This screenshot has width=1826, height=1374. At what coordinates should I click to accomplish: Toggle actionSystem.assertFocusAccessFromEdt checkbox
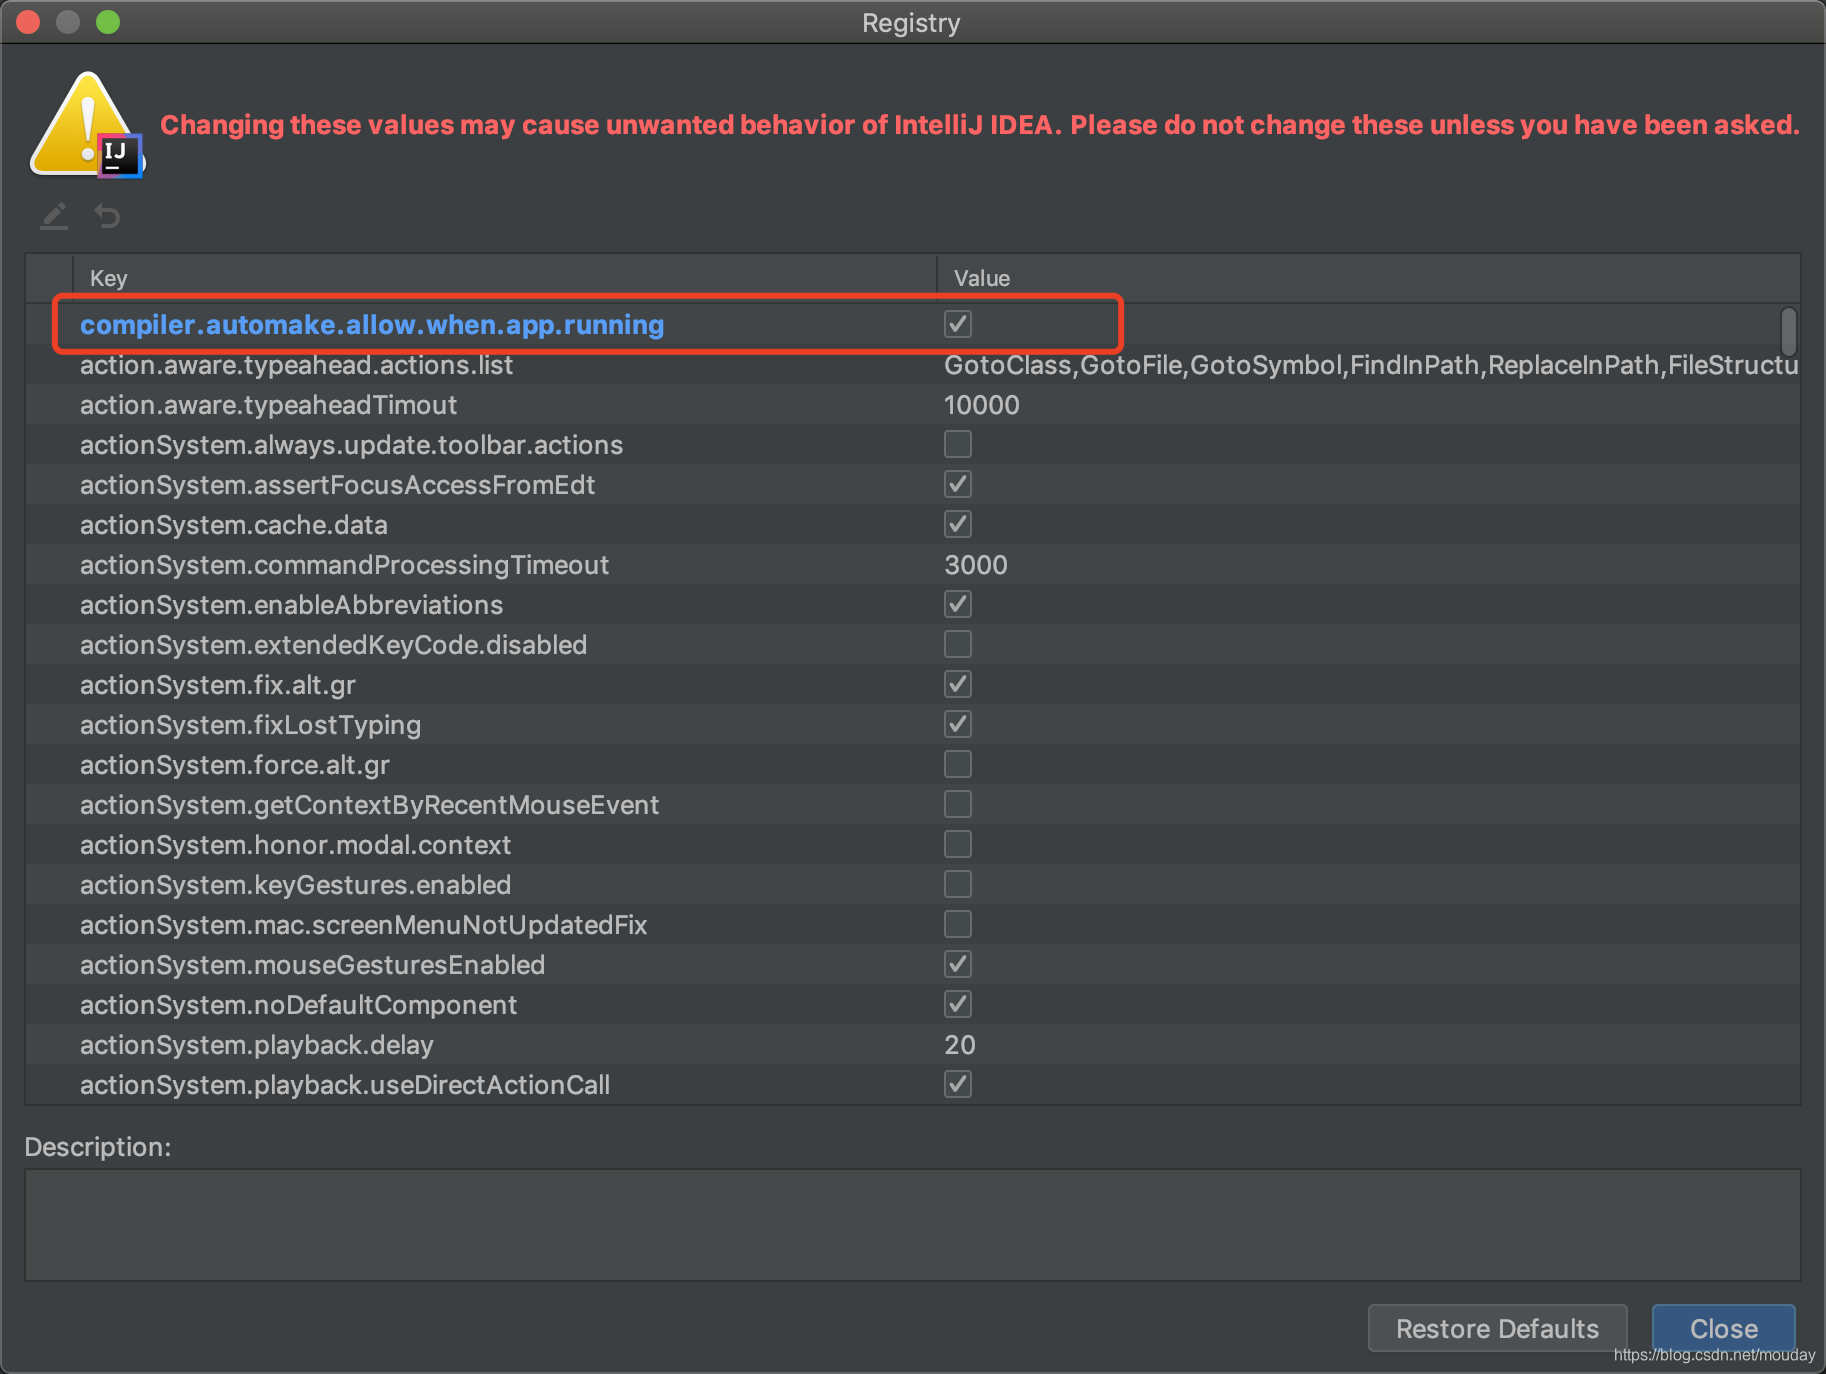coord(958,484)
